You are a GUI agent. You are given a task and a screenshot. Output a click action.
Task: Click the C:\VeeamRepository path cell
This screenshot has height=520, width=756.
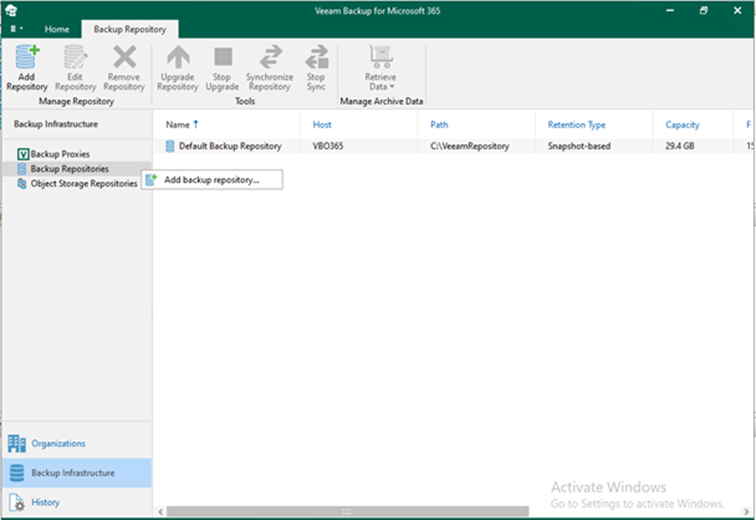[470, 146]
